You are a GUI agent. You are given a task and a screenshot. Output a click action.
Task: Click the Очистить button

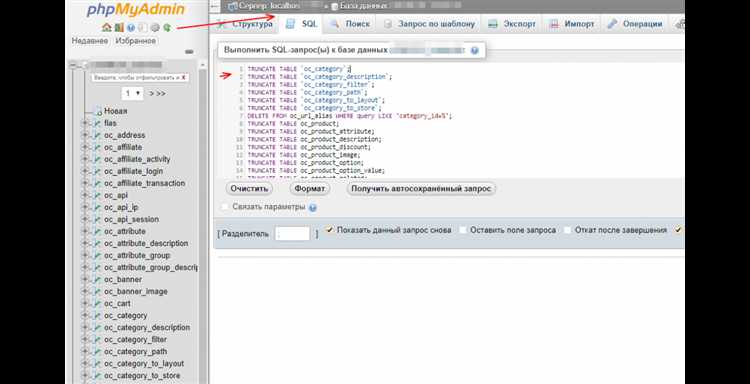click(x=249, y=189)
